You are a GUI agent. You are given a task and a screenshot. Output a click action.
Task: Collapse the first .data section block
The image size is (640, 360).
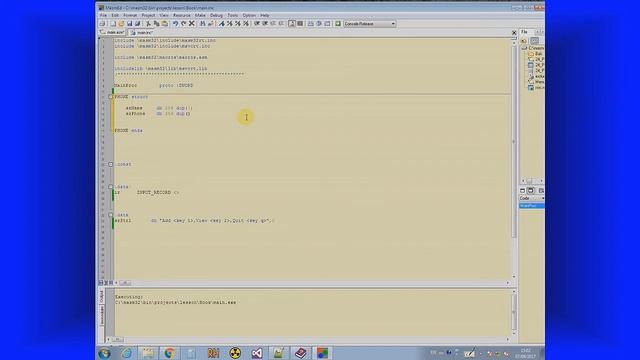(111, 187)
